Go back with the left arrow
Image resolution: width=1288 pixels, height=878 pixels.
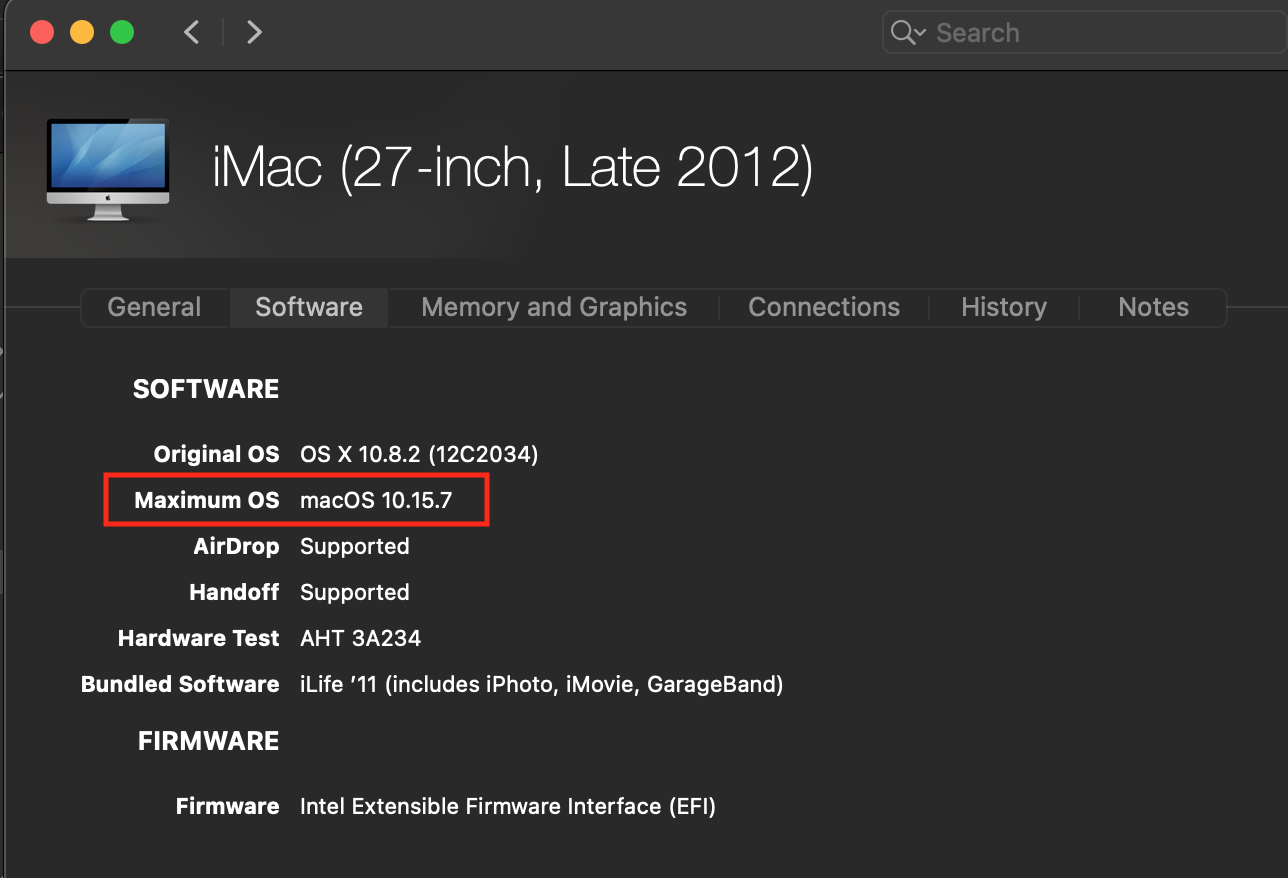coord(192,32)
